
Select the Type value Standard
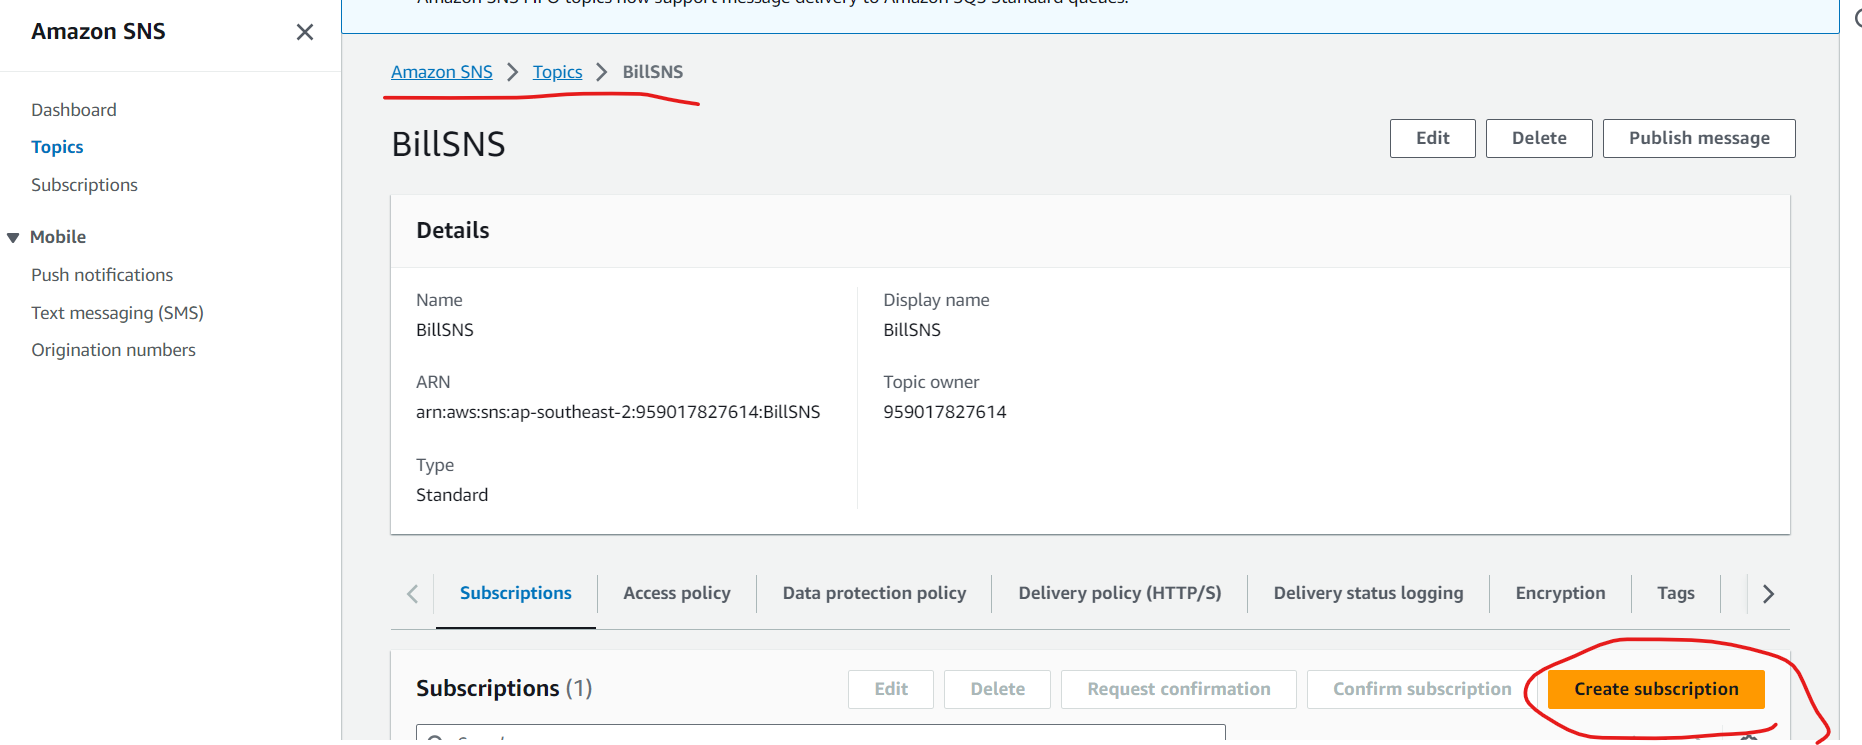pyautogui.click(x=452, y=495)
